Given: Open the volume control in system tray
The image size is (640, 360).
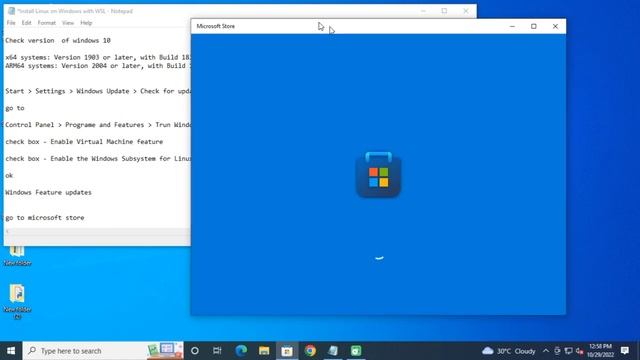Looking at the screenshot, I should [580, 351].
